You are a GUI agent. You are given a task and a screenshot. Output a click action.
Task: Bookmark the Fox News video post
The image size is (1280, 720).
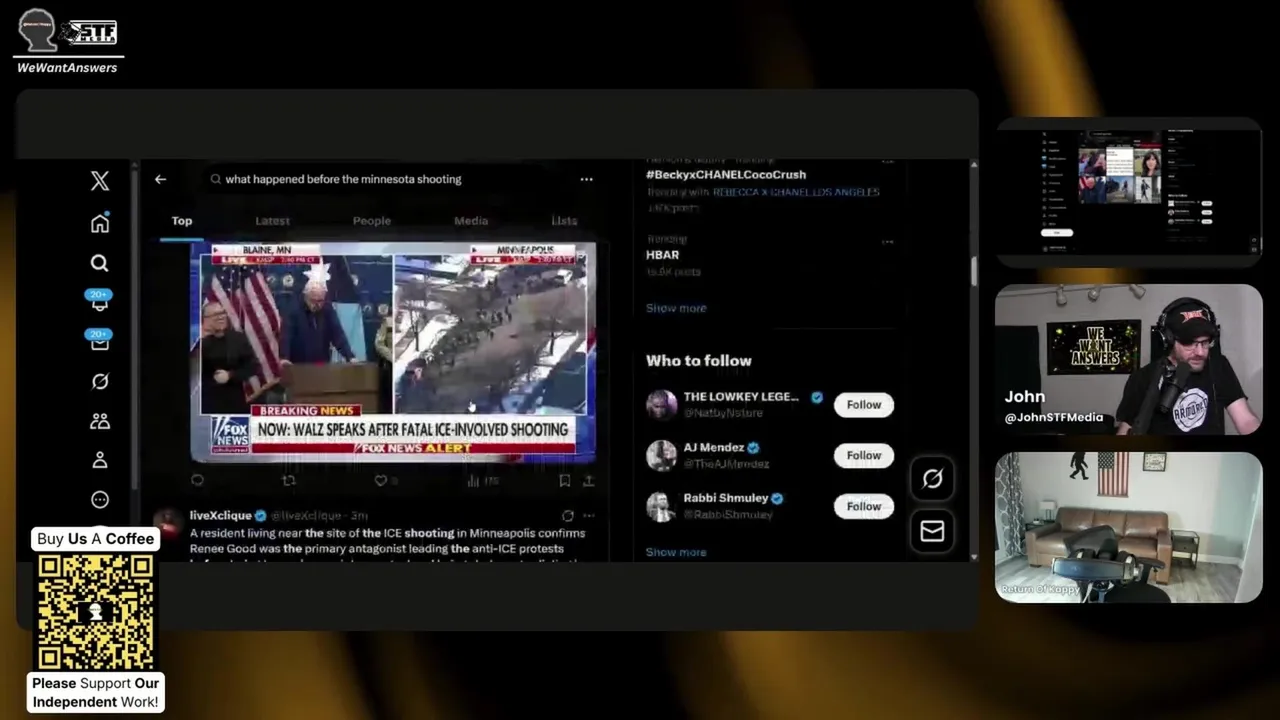[565, 481]
